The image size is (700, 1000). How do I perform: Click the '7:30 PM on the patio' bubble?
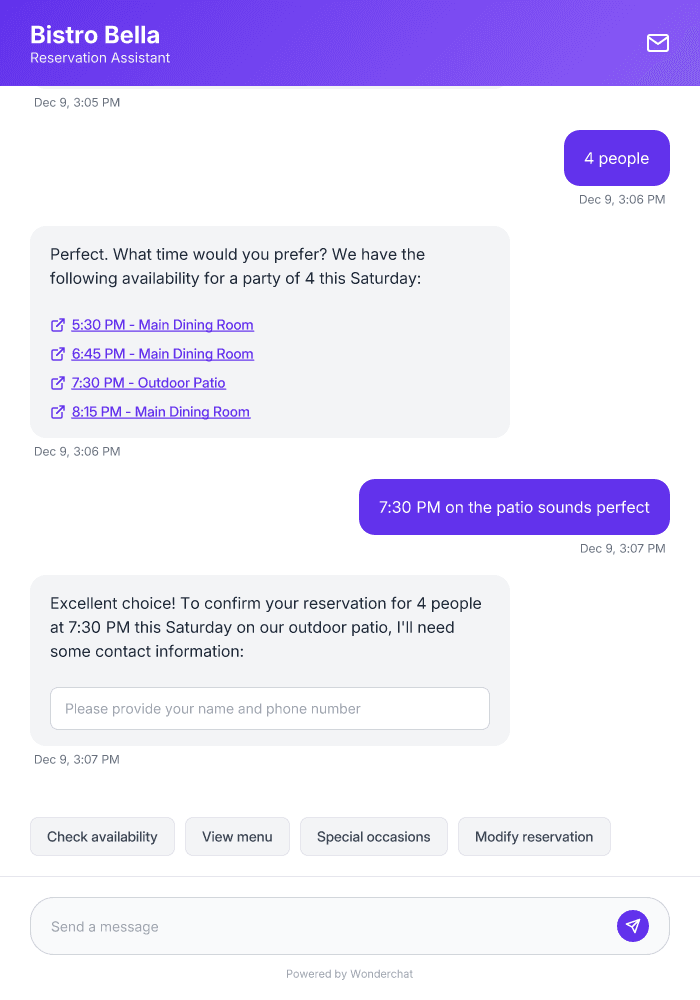[x=513, y=506]
